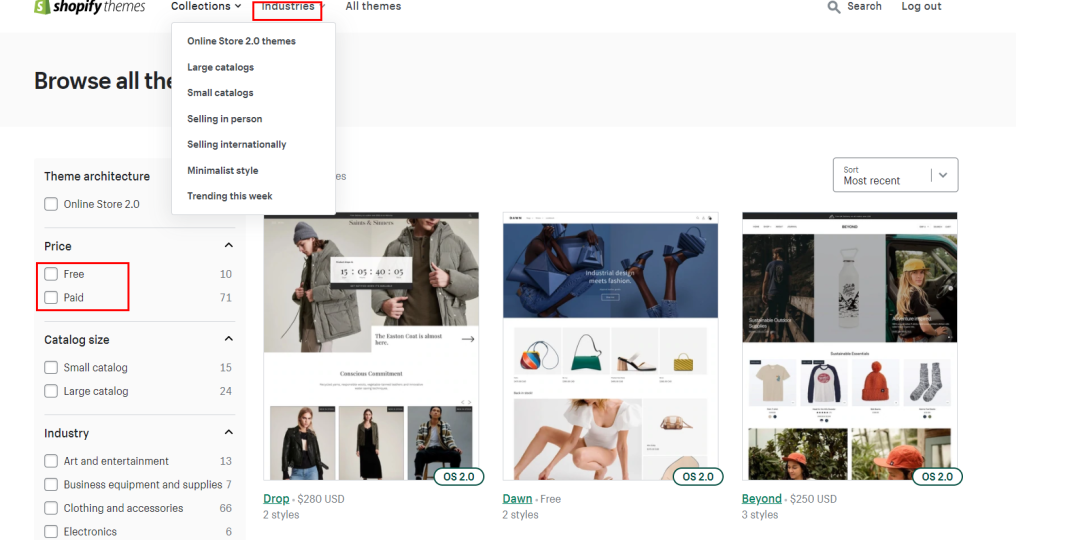Click the Shopify themes logo
Image resolution: width=1080 pixels, height=540 pixels.
[89, 7]
